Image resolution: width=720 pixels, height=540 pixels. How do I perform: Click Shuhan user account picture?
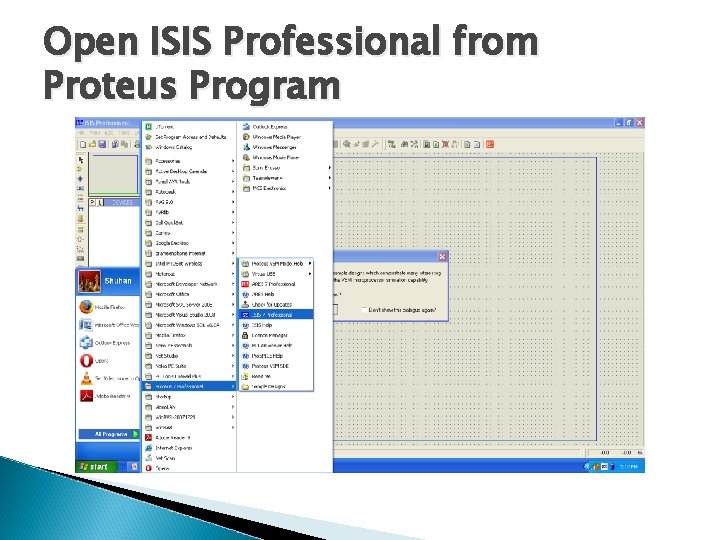pos(89,281)
